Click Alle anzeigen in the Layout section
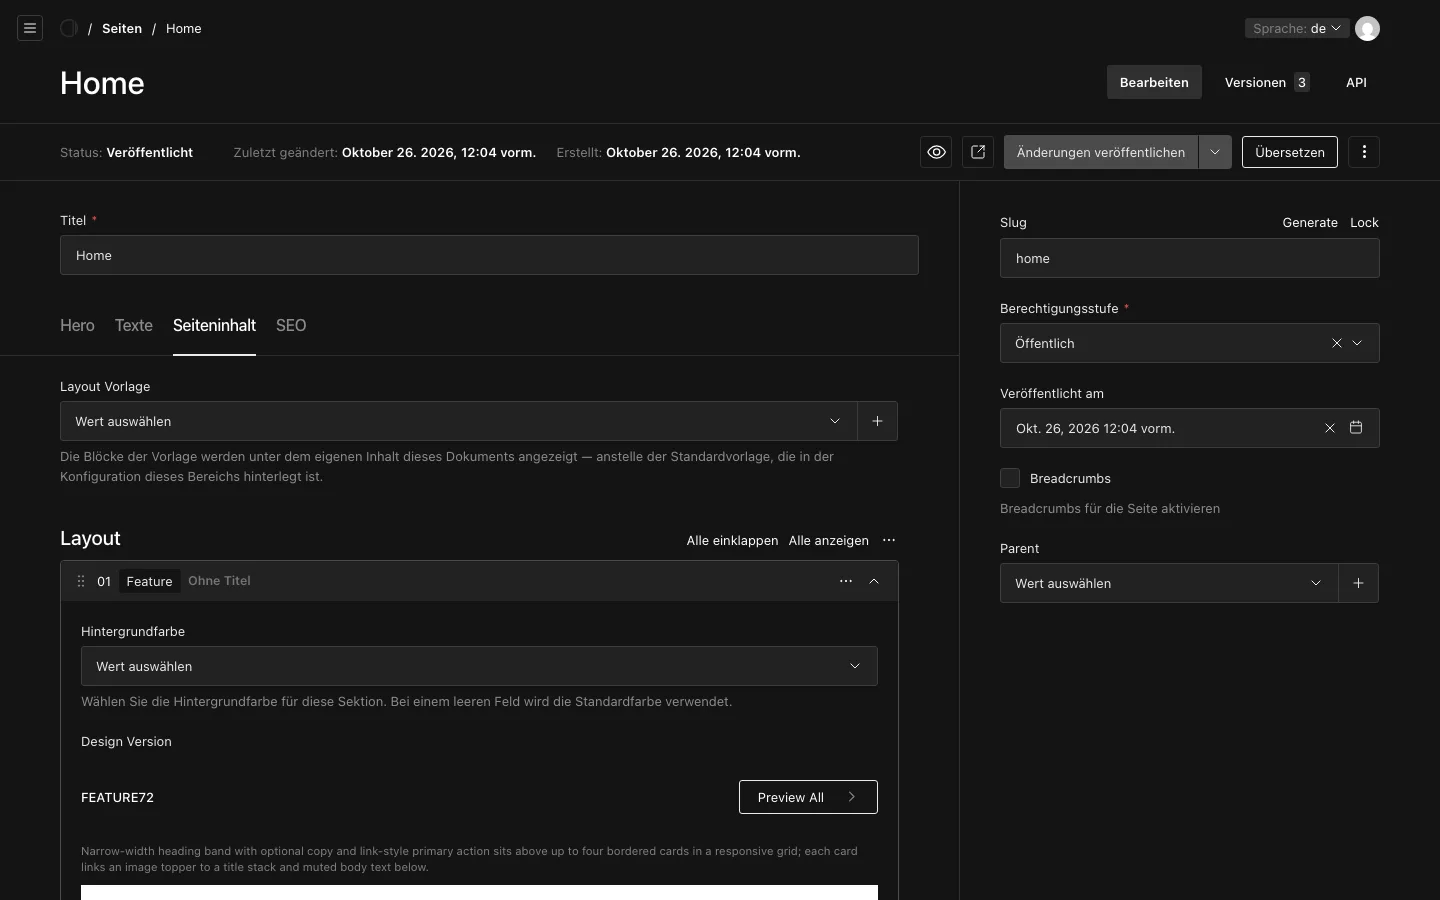The width and height of the screenshot is (1440, 900). coord(829,540)
